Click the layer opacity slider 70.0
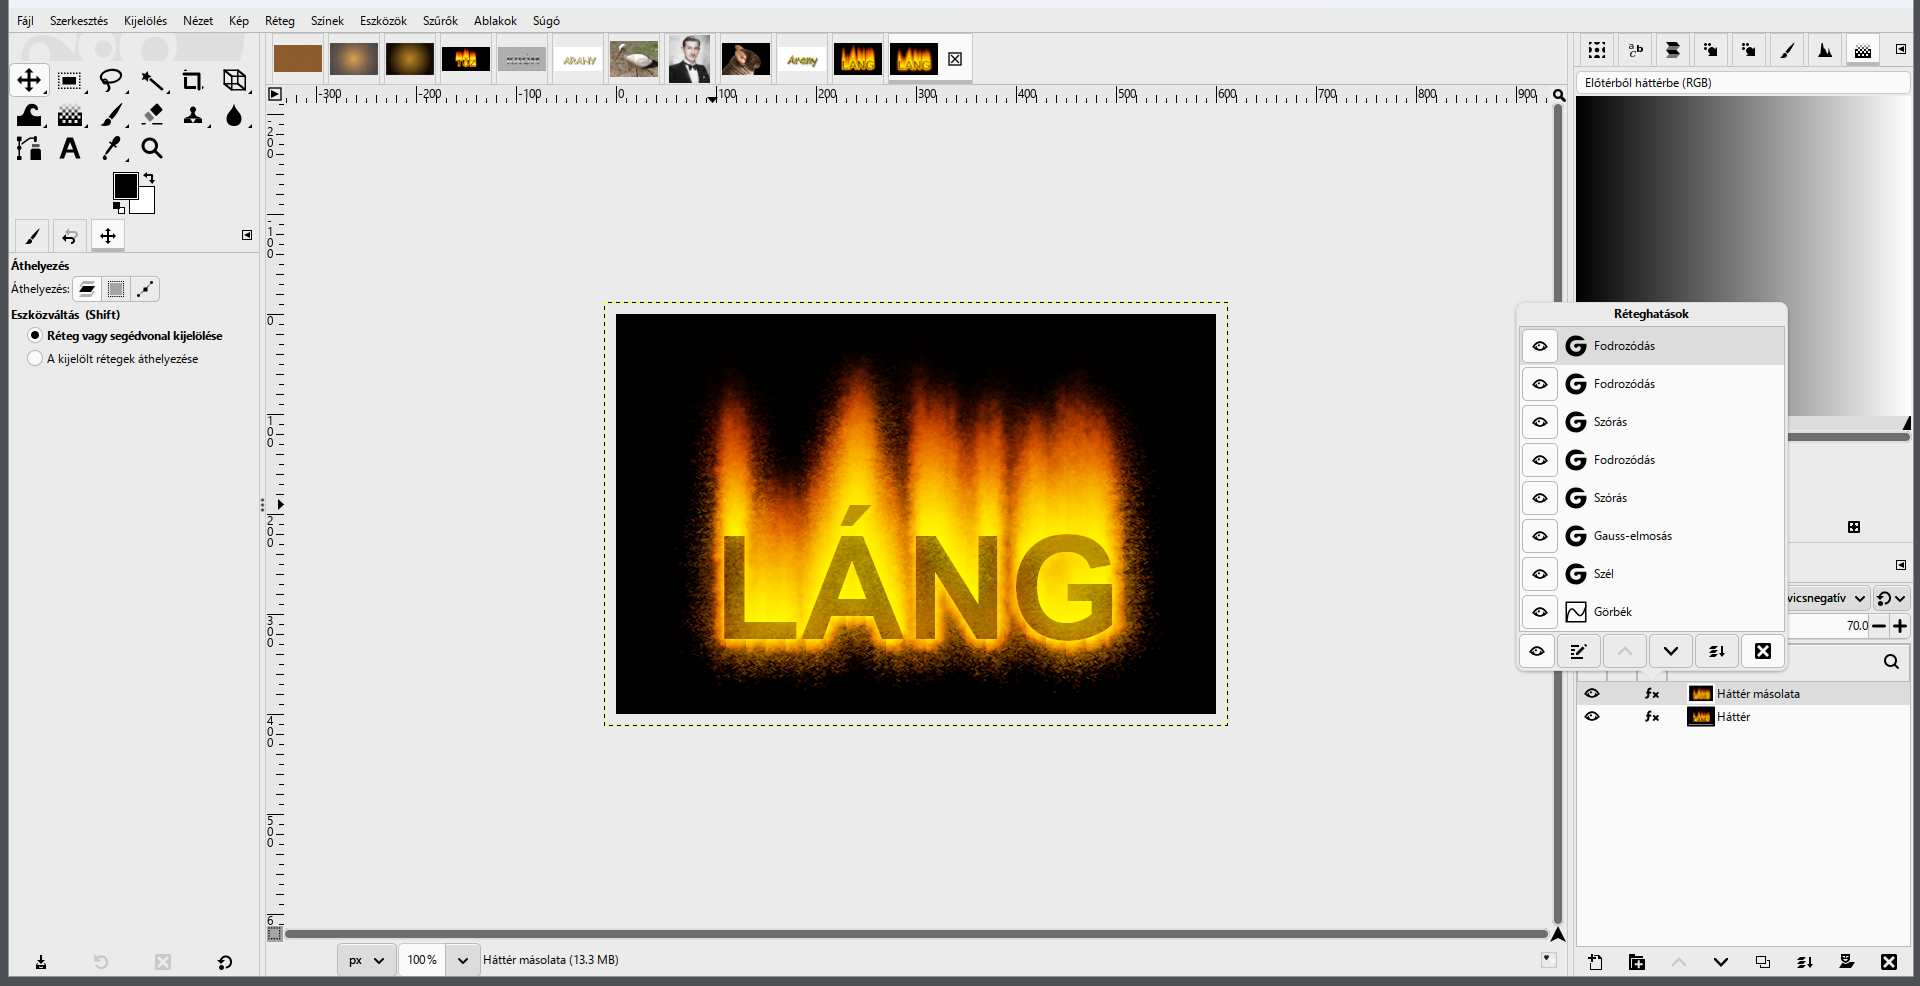Viewport: 1920px width, 986px height. point(1828,626)
